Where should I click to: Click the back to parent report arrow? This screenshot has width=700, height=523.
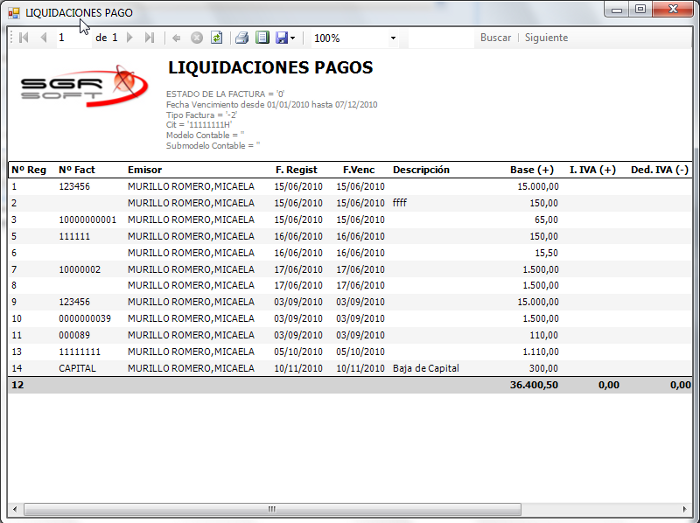(176, 38)
